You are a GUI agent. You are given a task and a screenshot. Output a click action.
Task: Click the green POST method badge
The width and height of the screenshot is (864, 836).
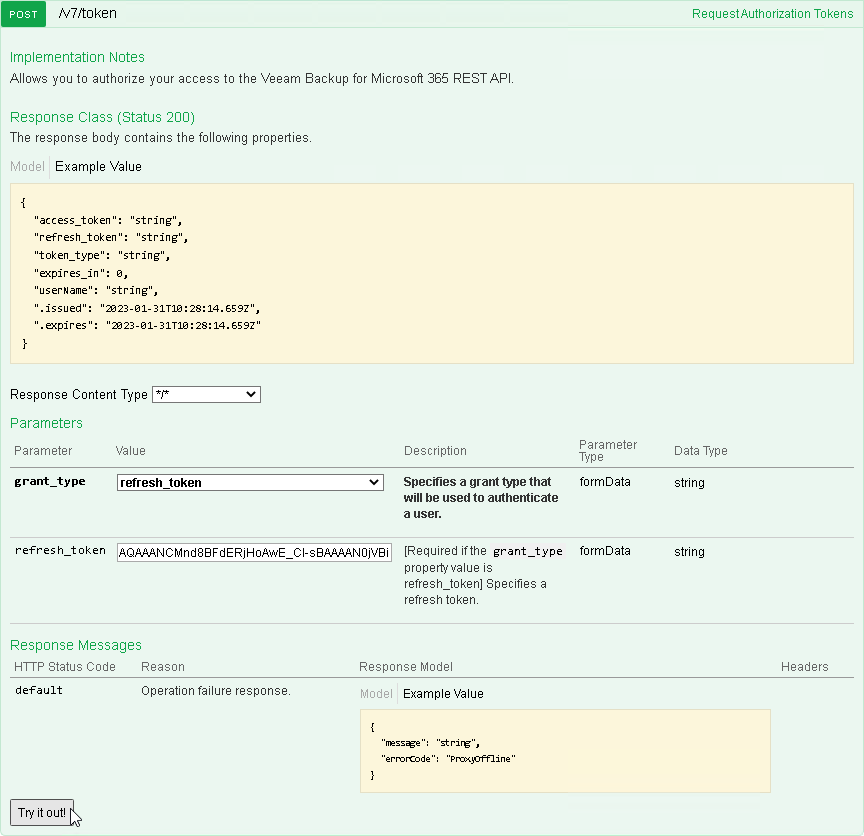pos(24,14)
